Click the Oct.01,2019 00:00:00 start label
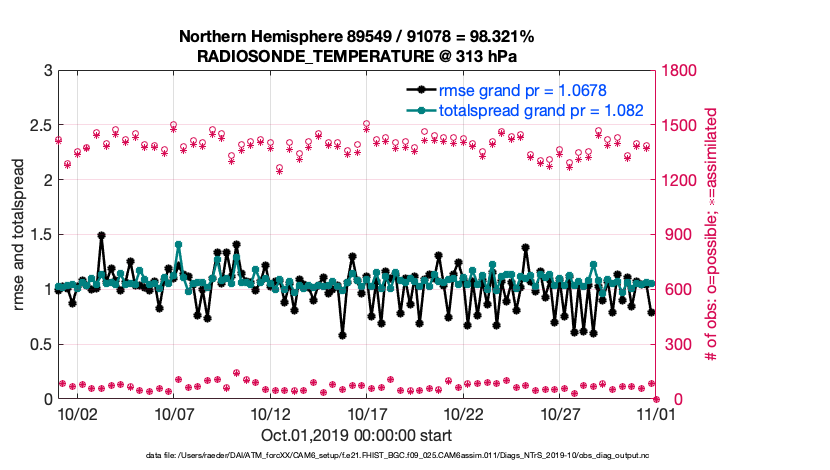The height and width of the screenshot is (470, 830). 356,435
